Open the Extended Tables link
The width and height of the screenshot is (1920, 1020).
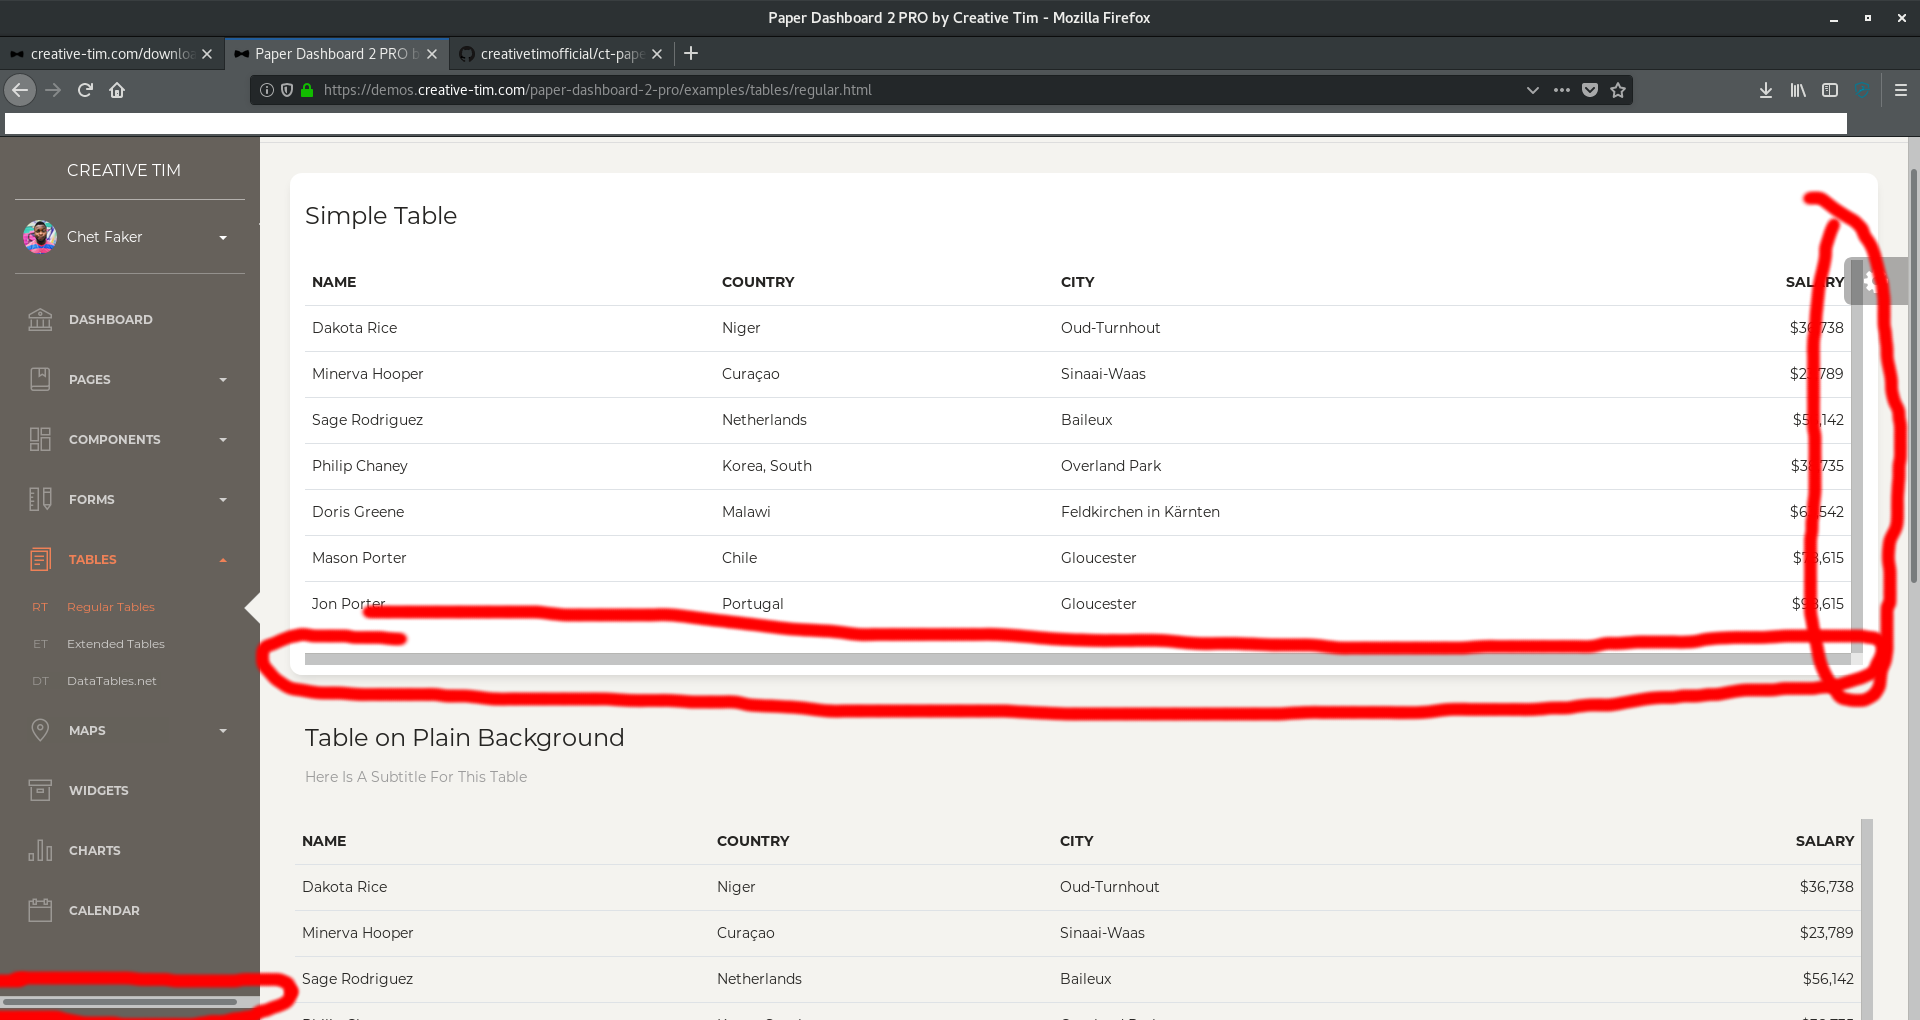(115, 644)
